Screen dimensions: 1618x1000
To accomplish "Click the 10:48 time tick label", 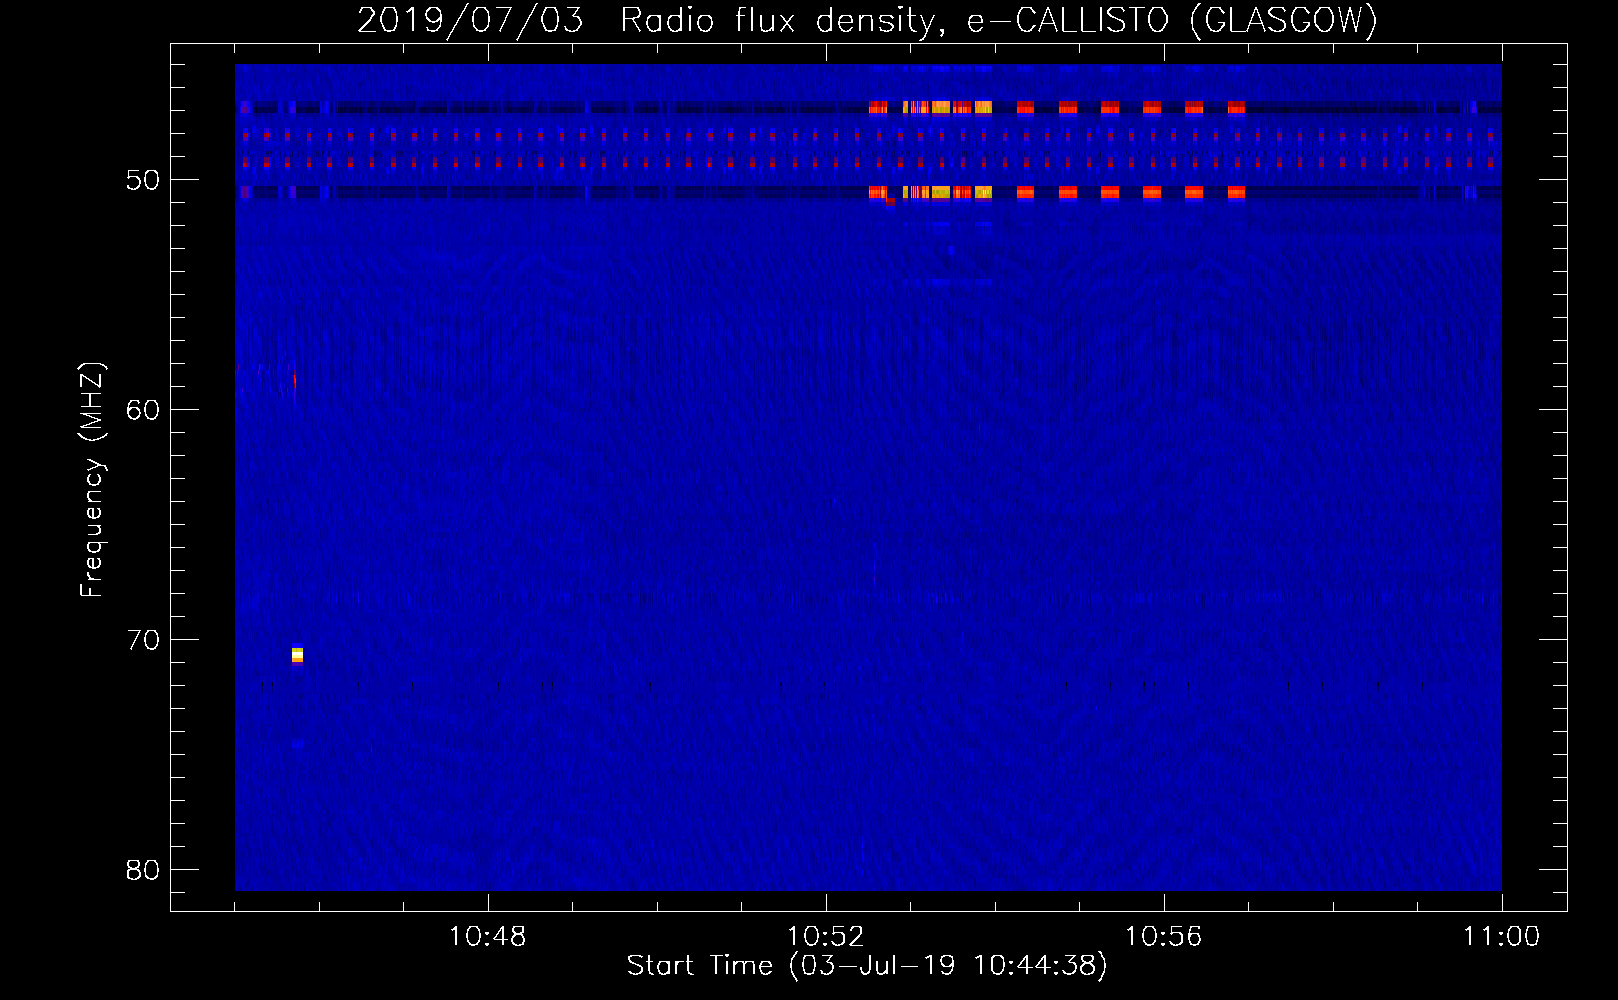I will [x=487, y=937].
